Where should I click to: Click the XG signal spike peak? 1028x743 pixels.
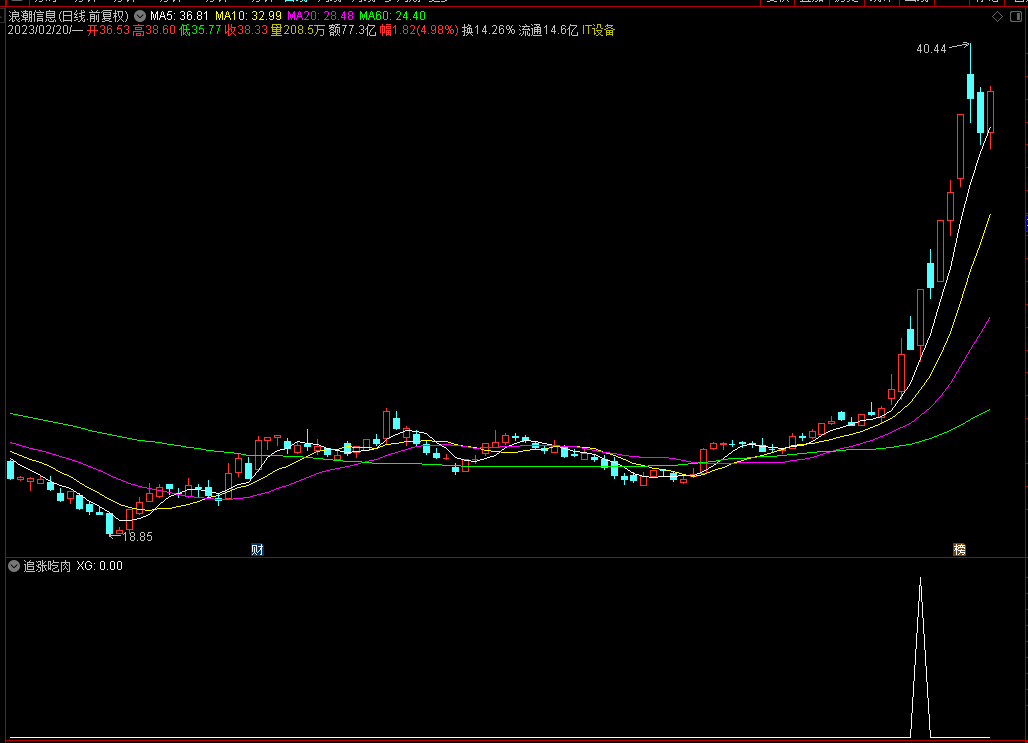[x=920, y=579]
